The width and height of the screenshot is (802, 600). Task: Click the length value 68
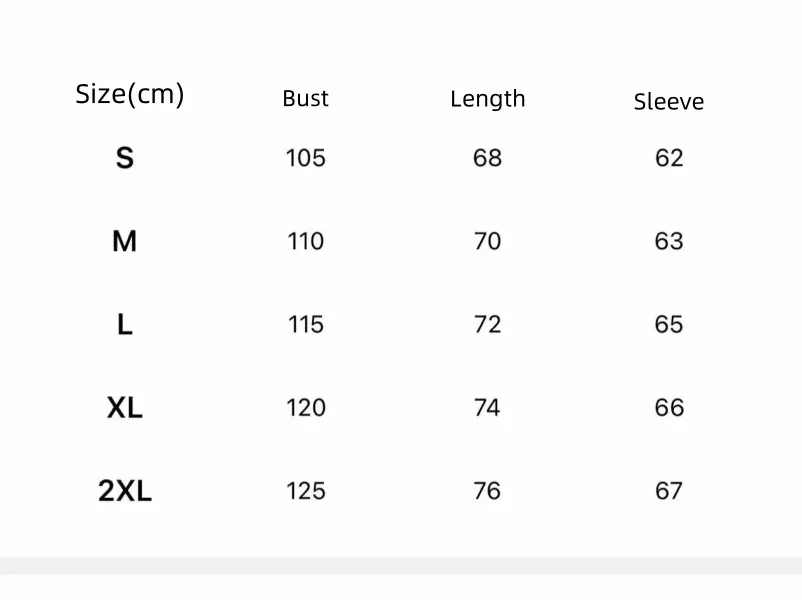pyautogui.click(x=487, y=158)
